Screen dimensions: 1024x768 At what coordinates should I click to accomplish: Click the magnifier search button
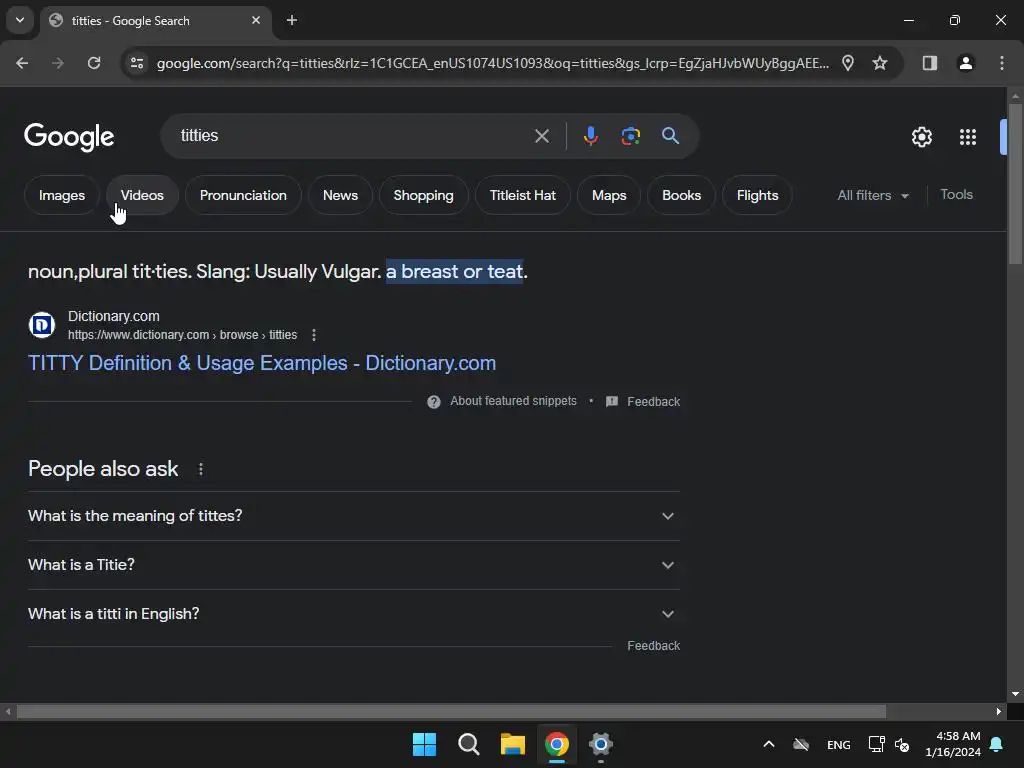tap(671, 136)
